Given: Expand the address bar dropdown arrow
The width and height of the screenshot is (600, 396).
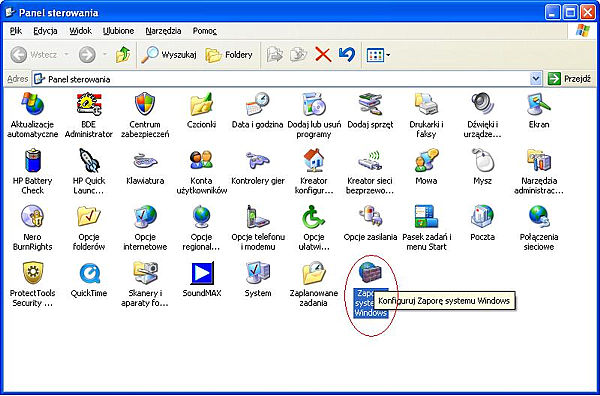Looking at the screenshot, I should [536, 79].
